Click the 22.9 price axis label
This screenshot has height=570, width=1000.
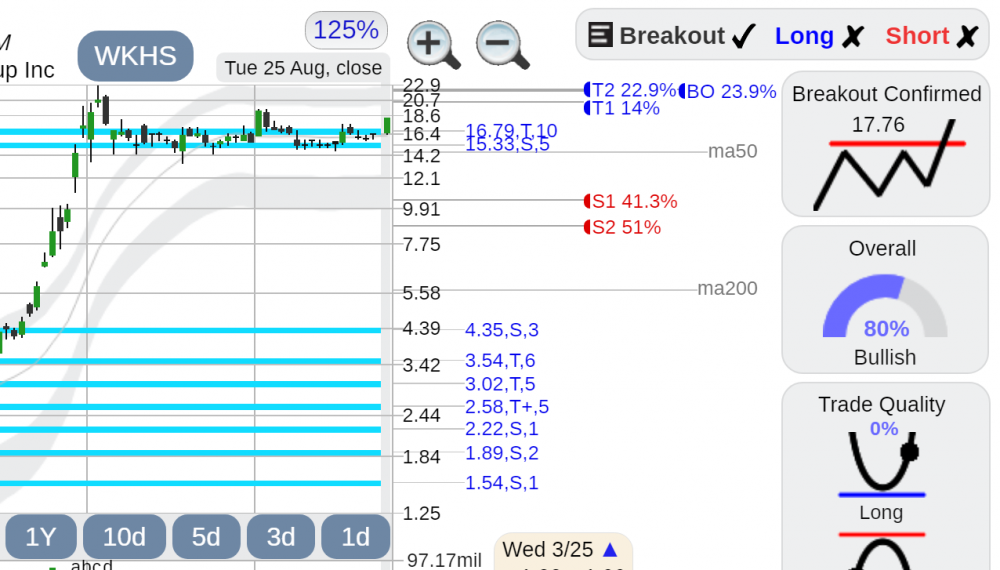422,85
